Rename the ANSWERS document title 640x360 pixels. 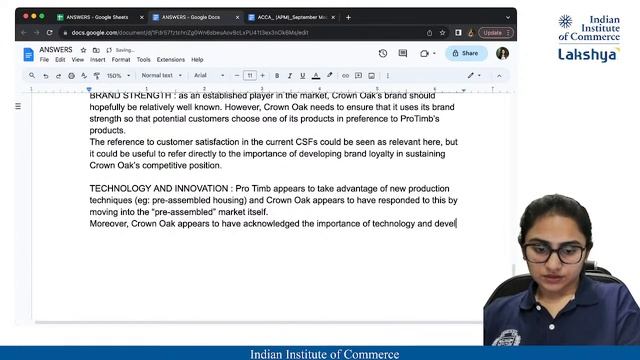(x=56, y=50)
